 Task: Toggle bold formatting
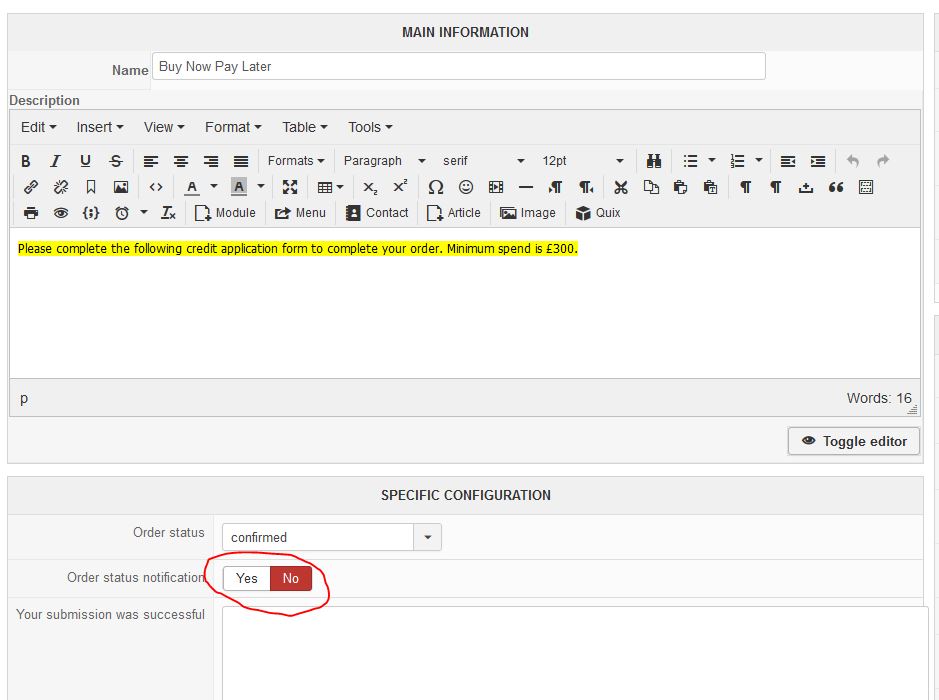pyautogui.click(x=26, y=161)
